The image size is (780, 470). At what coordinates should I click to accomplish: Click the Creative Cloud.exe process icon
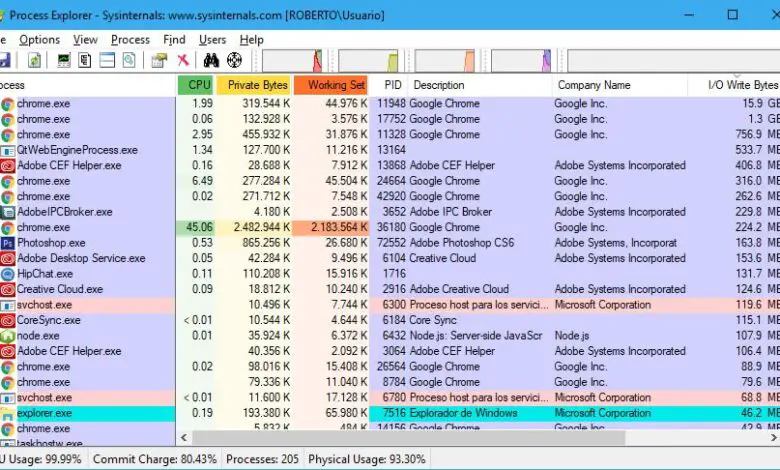tap(7, 289)
